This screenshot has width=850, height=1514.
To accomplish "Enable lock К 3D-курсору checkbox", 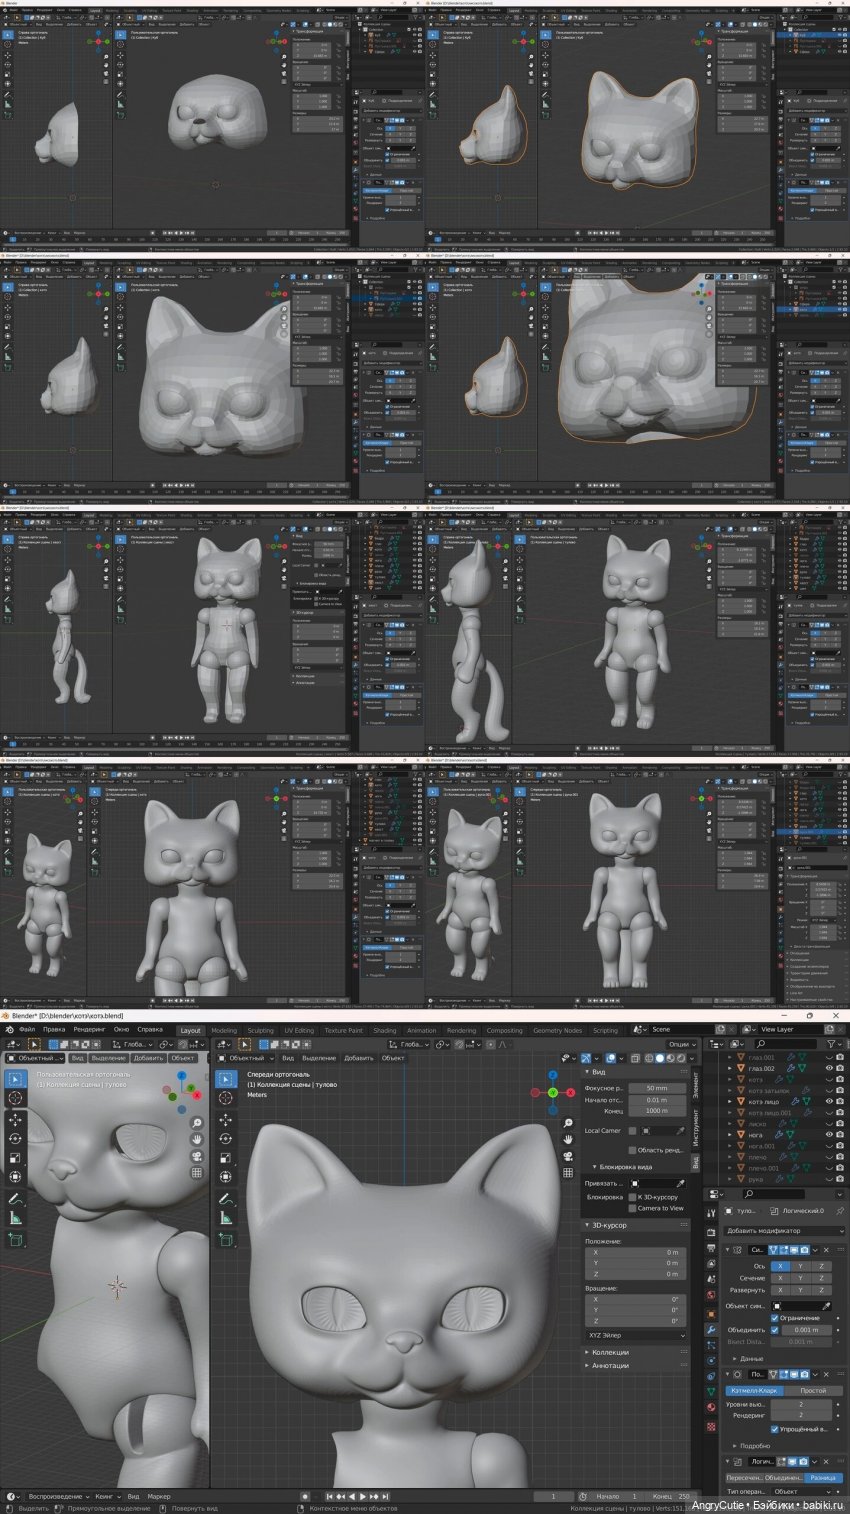I will (632, 1197).
